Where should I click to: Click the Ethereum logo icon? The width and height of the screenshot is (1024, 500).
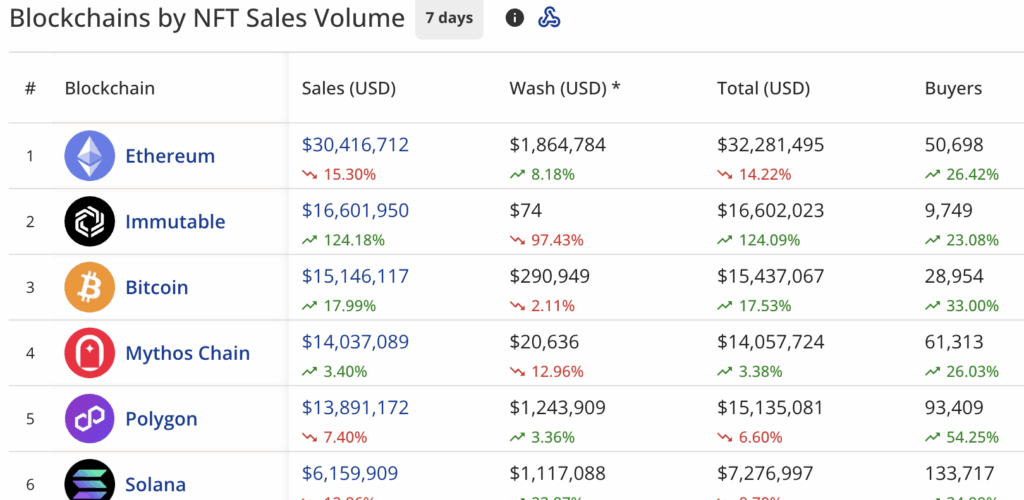pyautogui.click(x=90, y=156)
